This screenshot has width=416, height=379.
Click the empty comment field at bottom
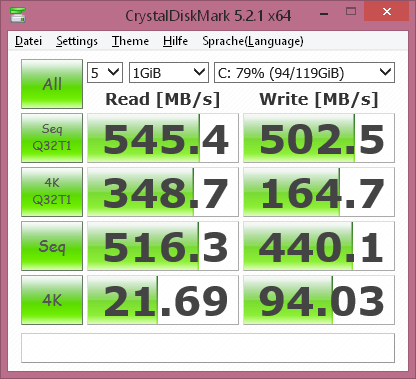[x=208, y=348]
